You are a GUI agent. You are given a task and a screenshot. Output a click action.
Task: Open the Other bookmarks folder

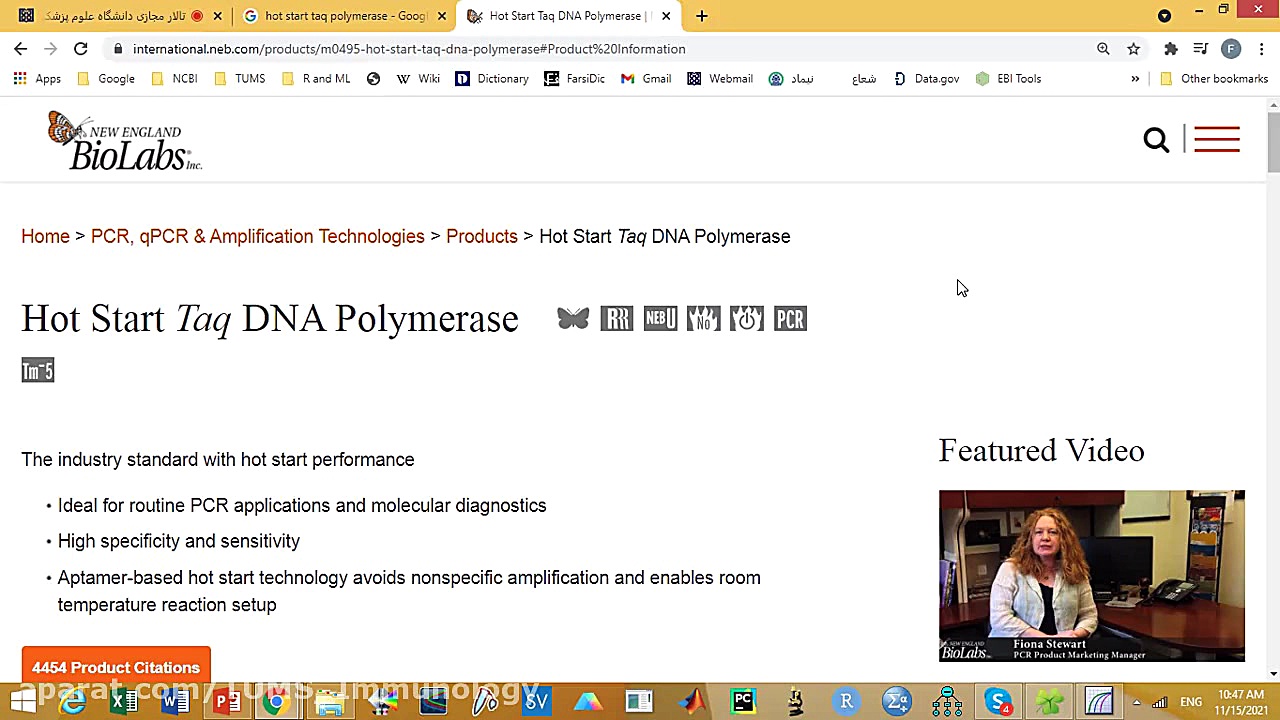(x=1214, y=78)
